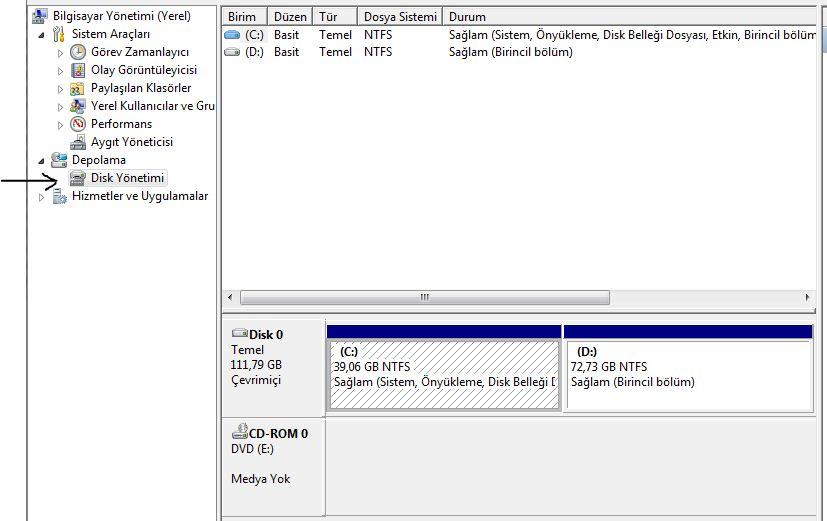Select the Görev Zamanlayıcı tree label
This screenshot has height=521, width=827.
click(140, 52)
